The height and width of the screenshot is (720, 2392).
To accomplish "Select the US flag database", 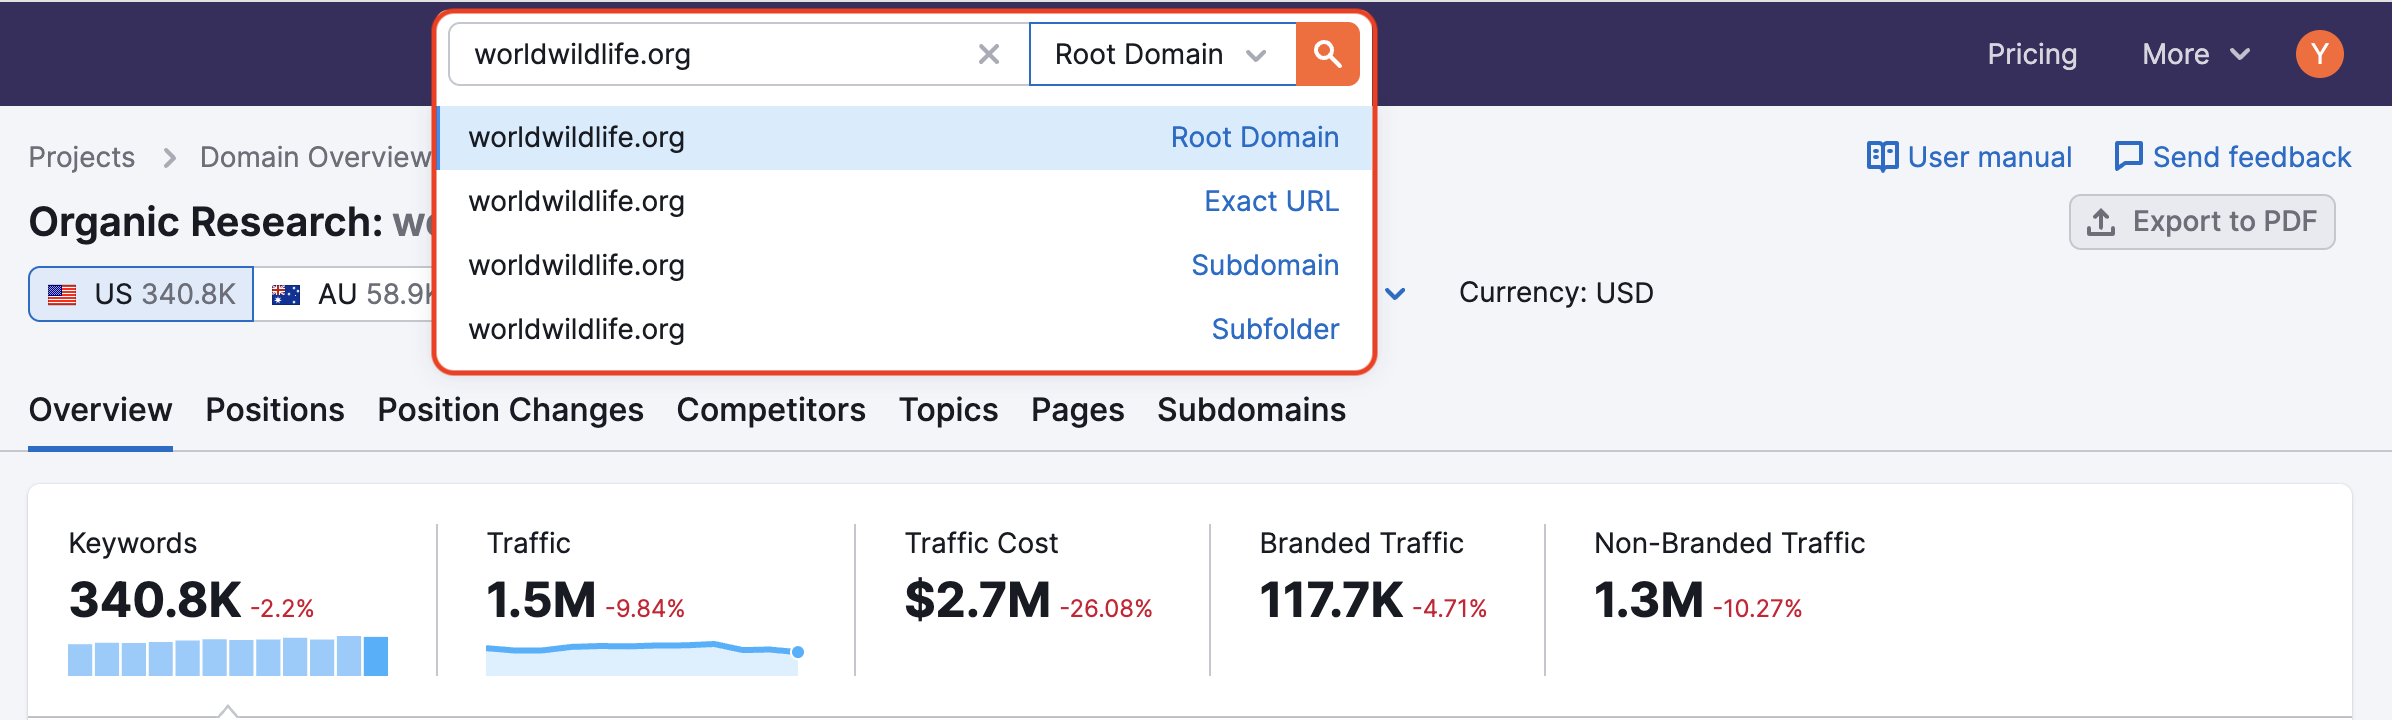I will tap(62, 294).
